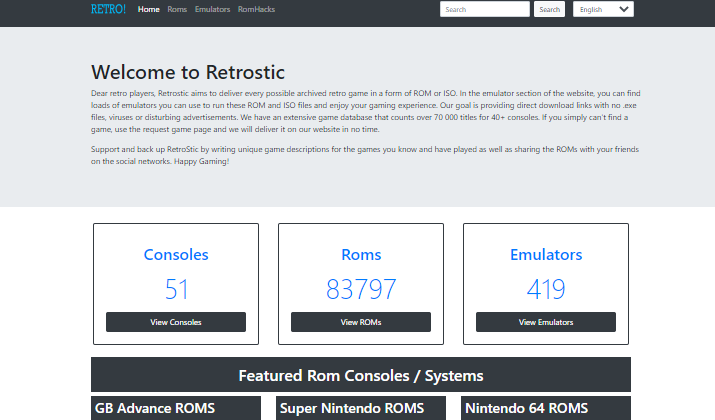Image resolution: width=715 pixels, height=420 pixels.
Task: Open the Nintendo 64 ROMS section
Action: pos(546,408)
